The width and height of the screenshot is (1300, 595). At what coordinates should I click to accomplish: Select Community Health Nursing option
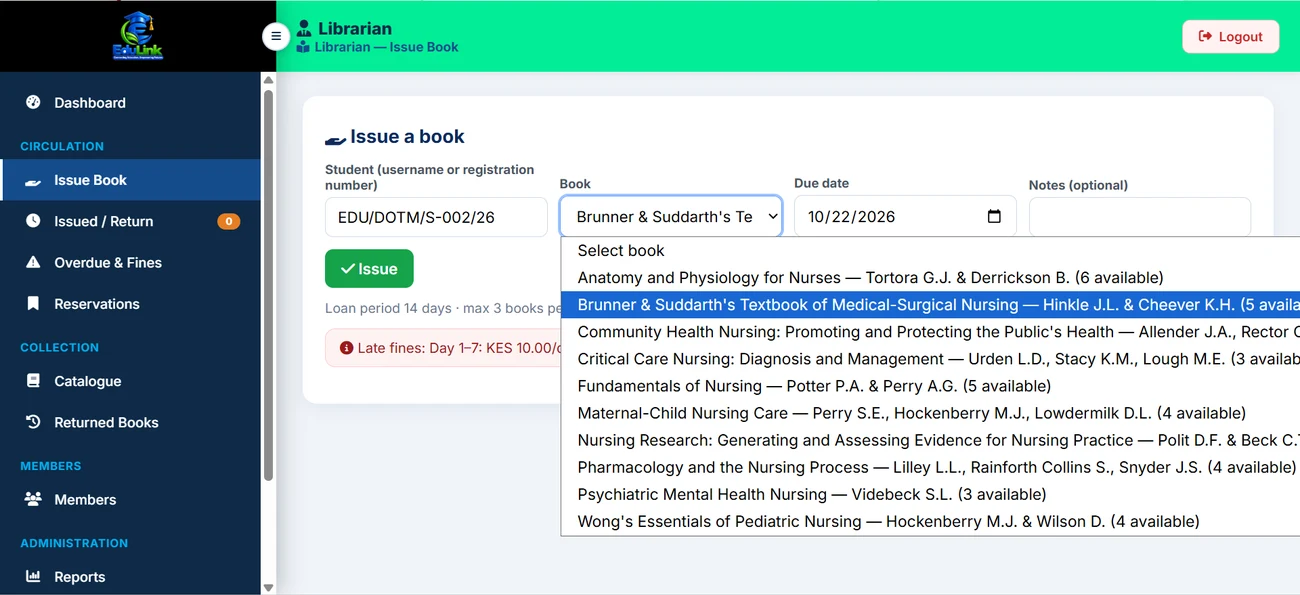(x=930, y=331)
